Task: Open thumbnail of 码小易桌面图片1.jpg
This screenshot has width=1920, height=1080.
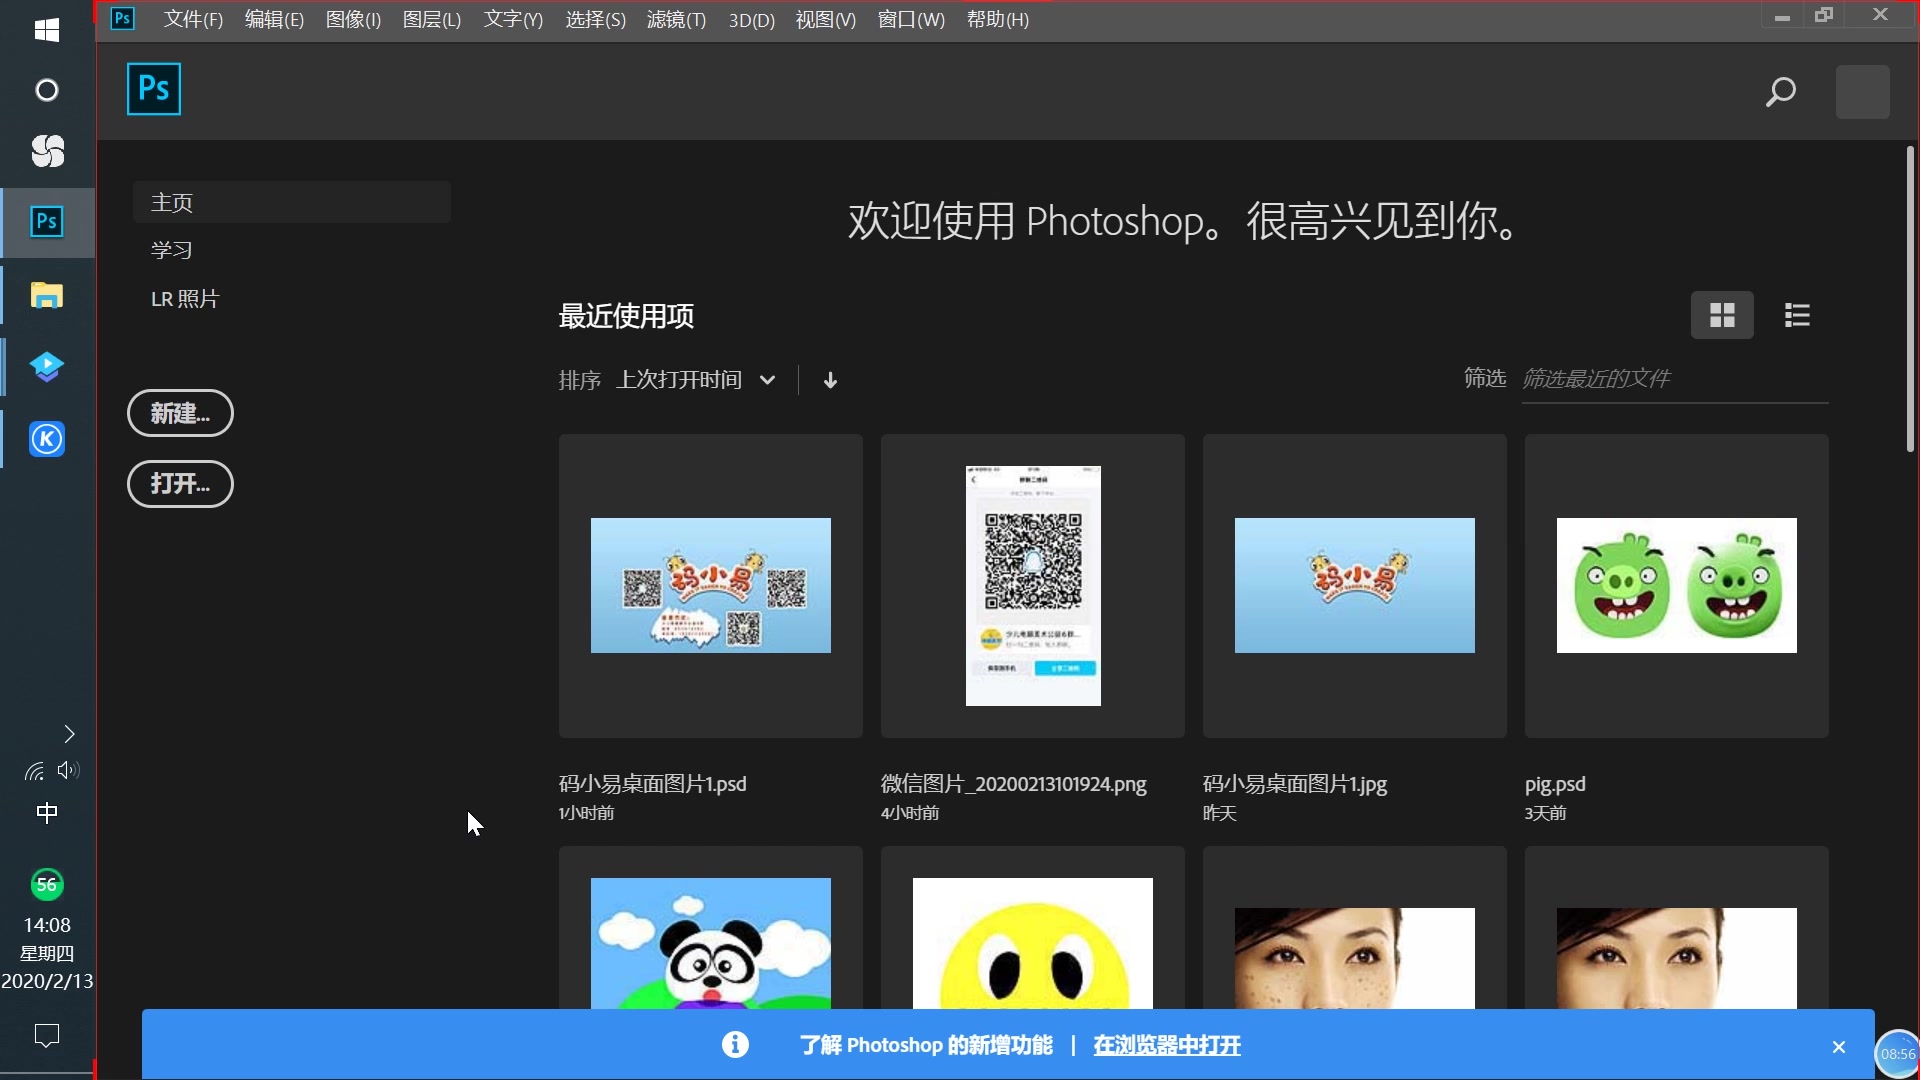Action: pyautogui.click(x=1355, y=586)
